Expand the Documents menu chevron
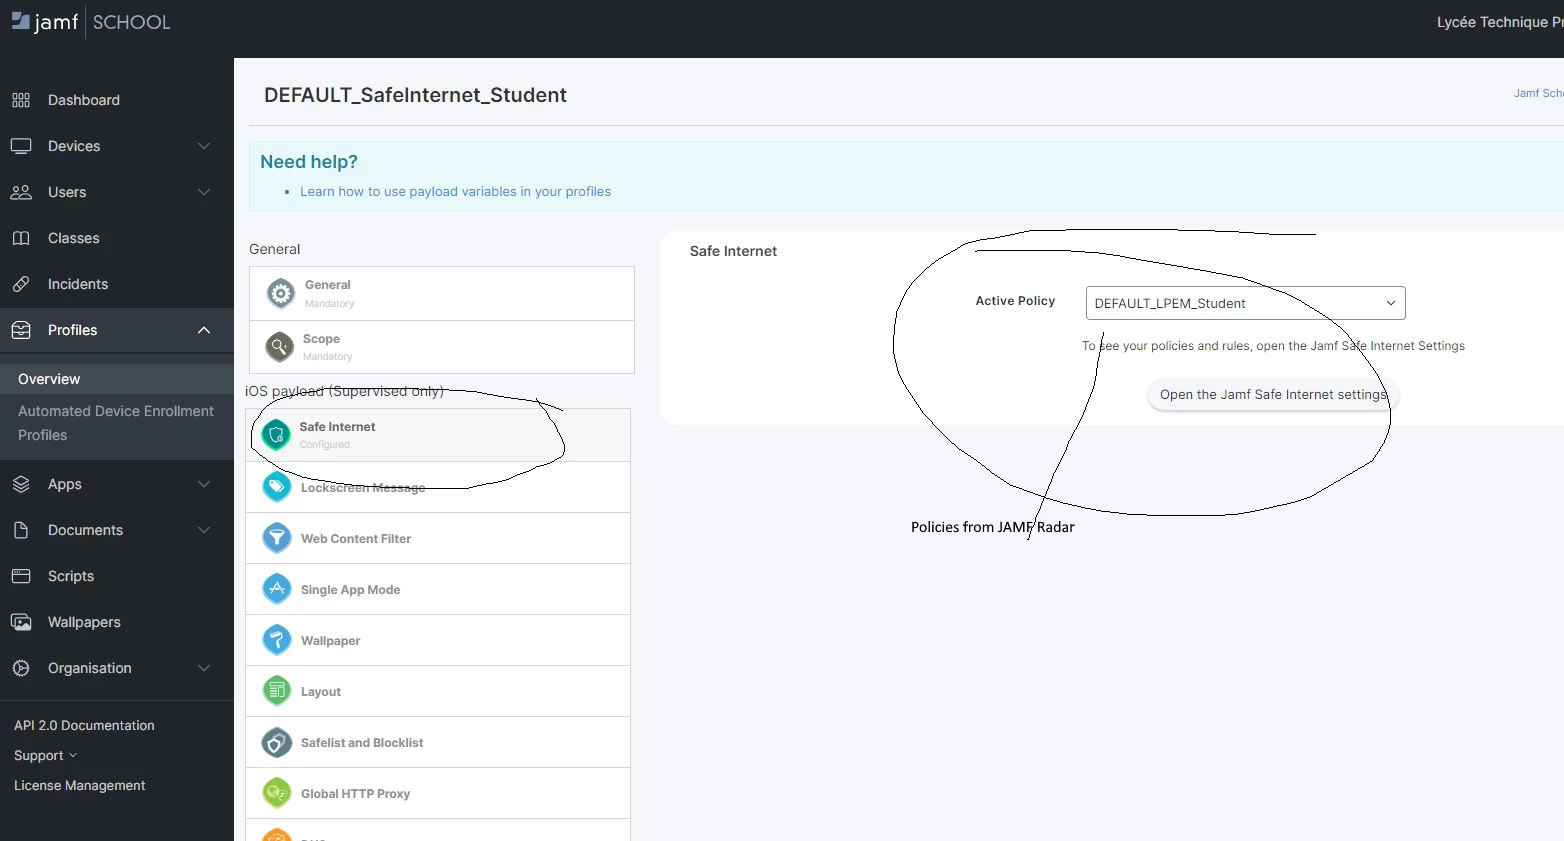Viewport: 1564px width, 841px height. (x=204, y=530)
